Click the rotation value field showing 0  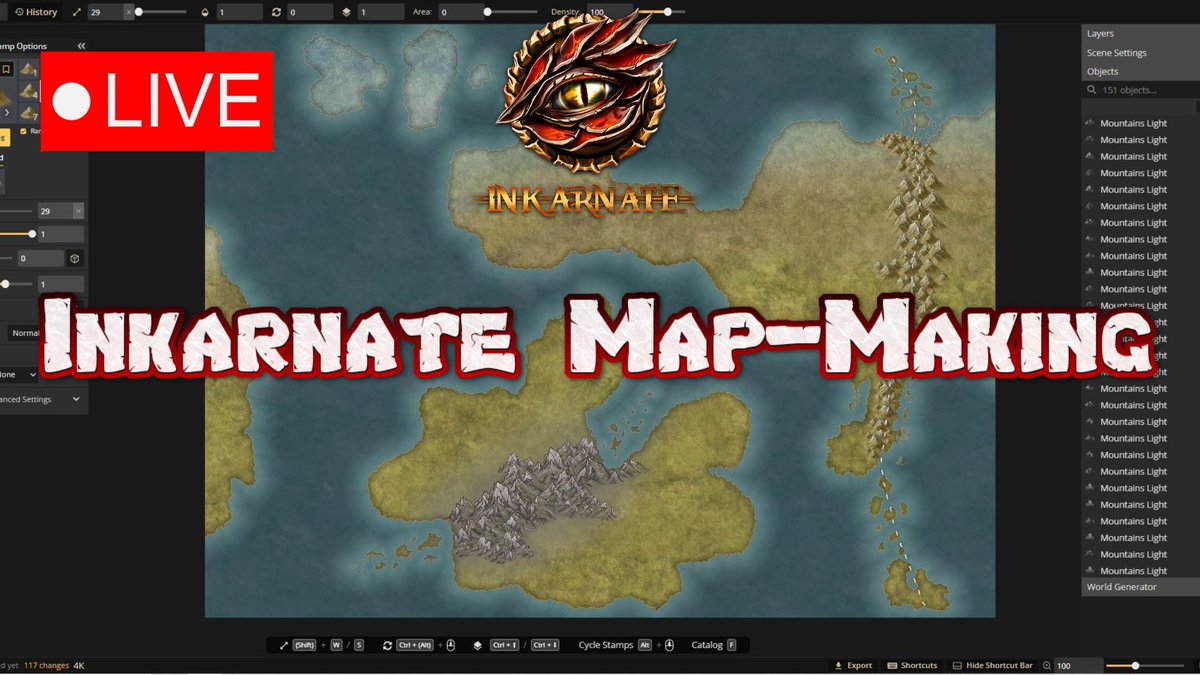[310, 12]
